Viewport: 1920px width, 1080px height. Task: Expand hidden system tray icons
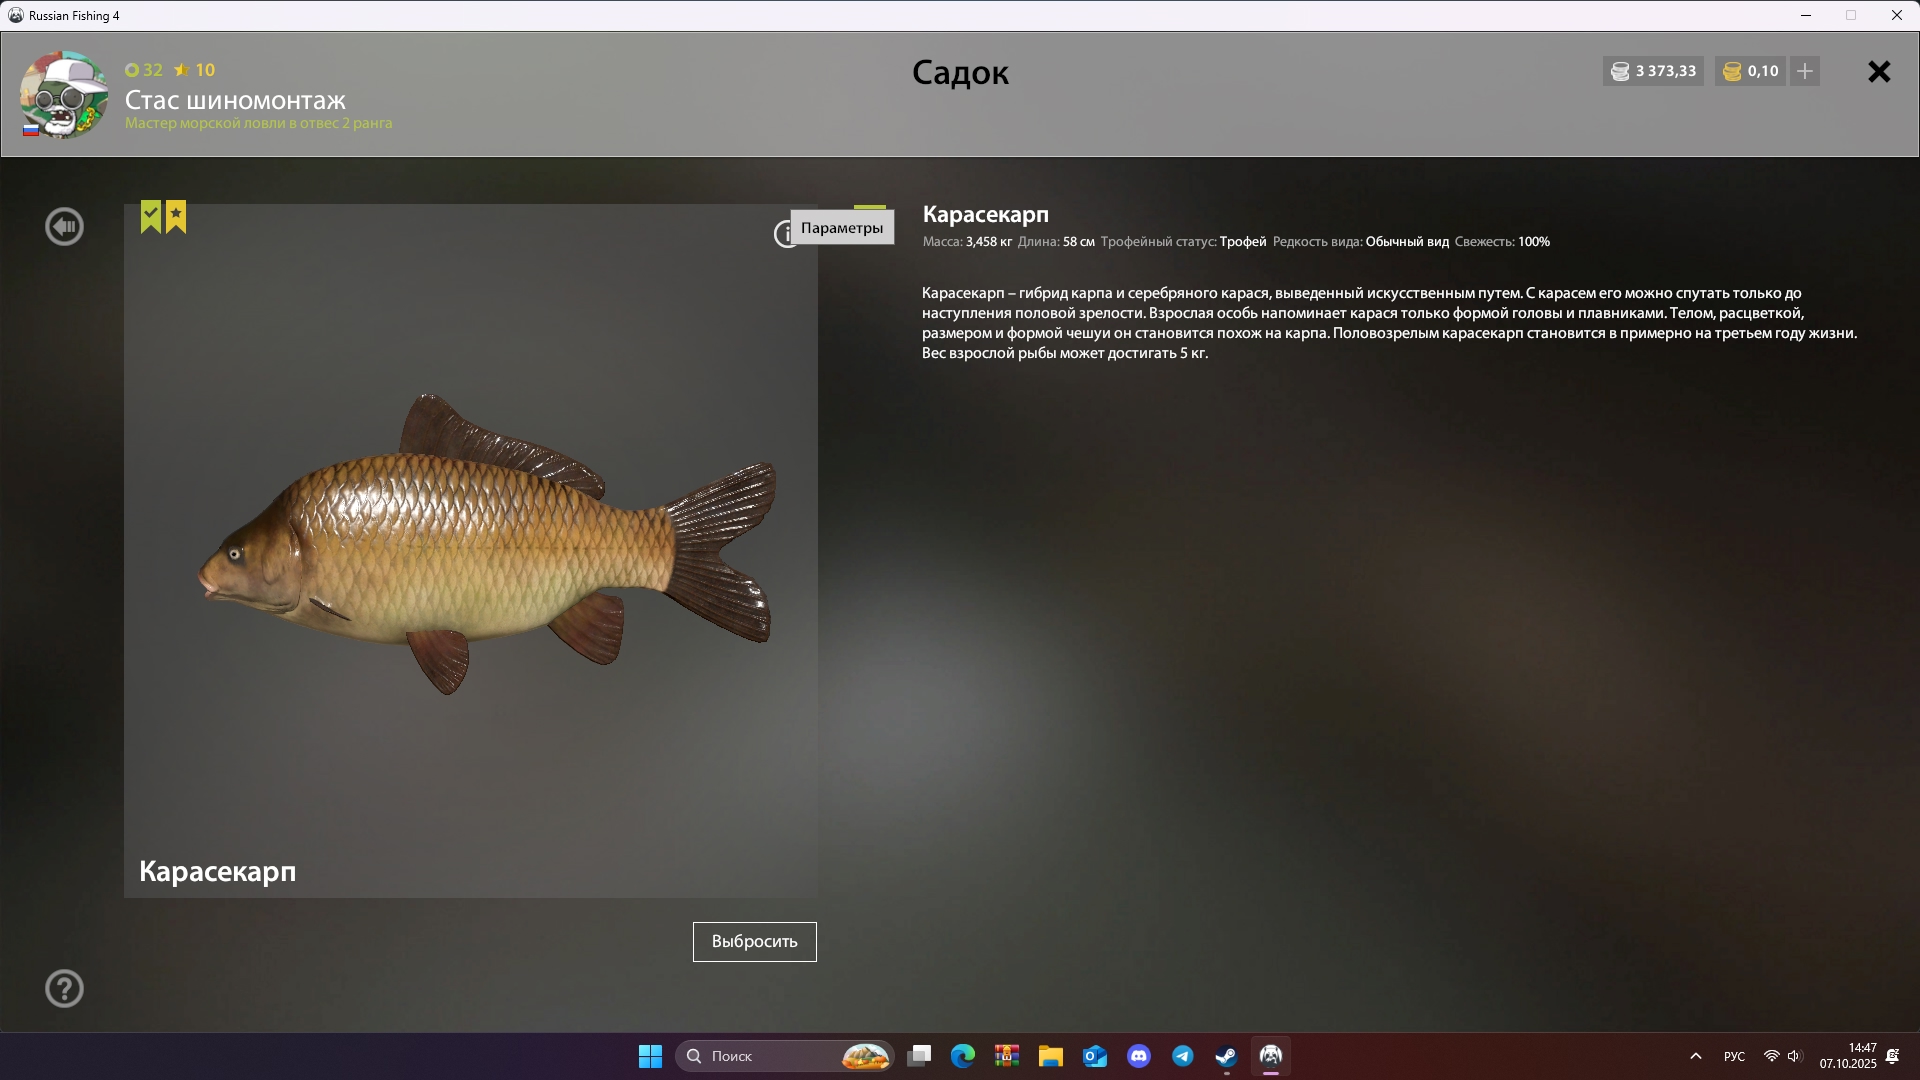[1696, 1056]
